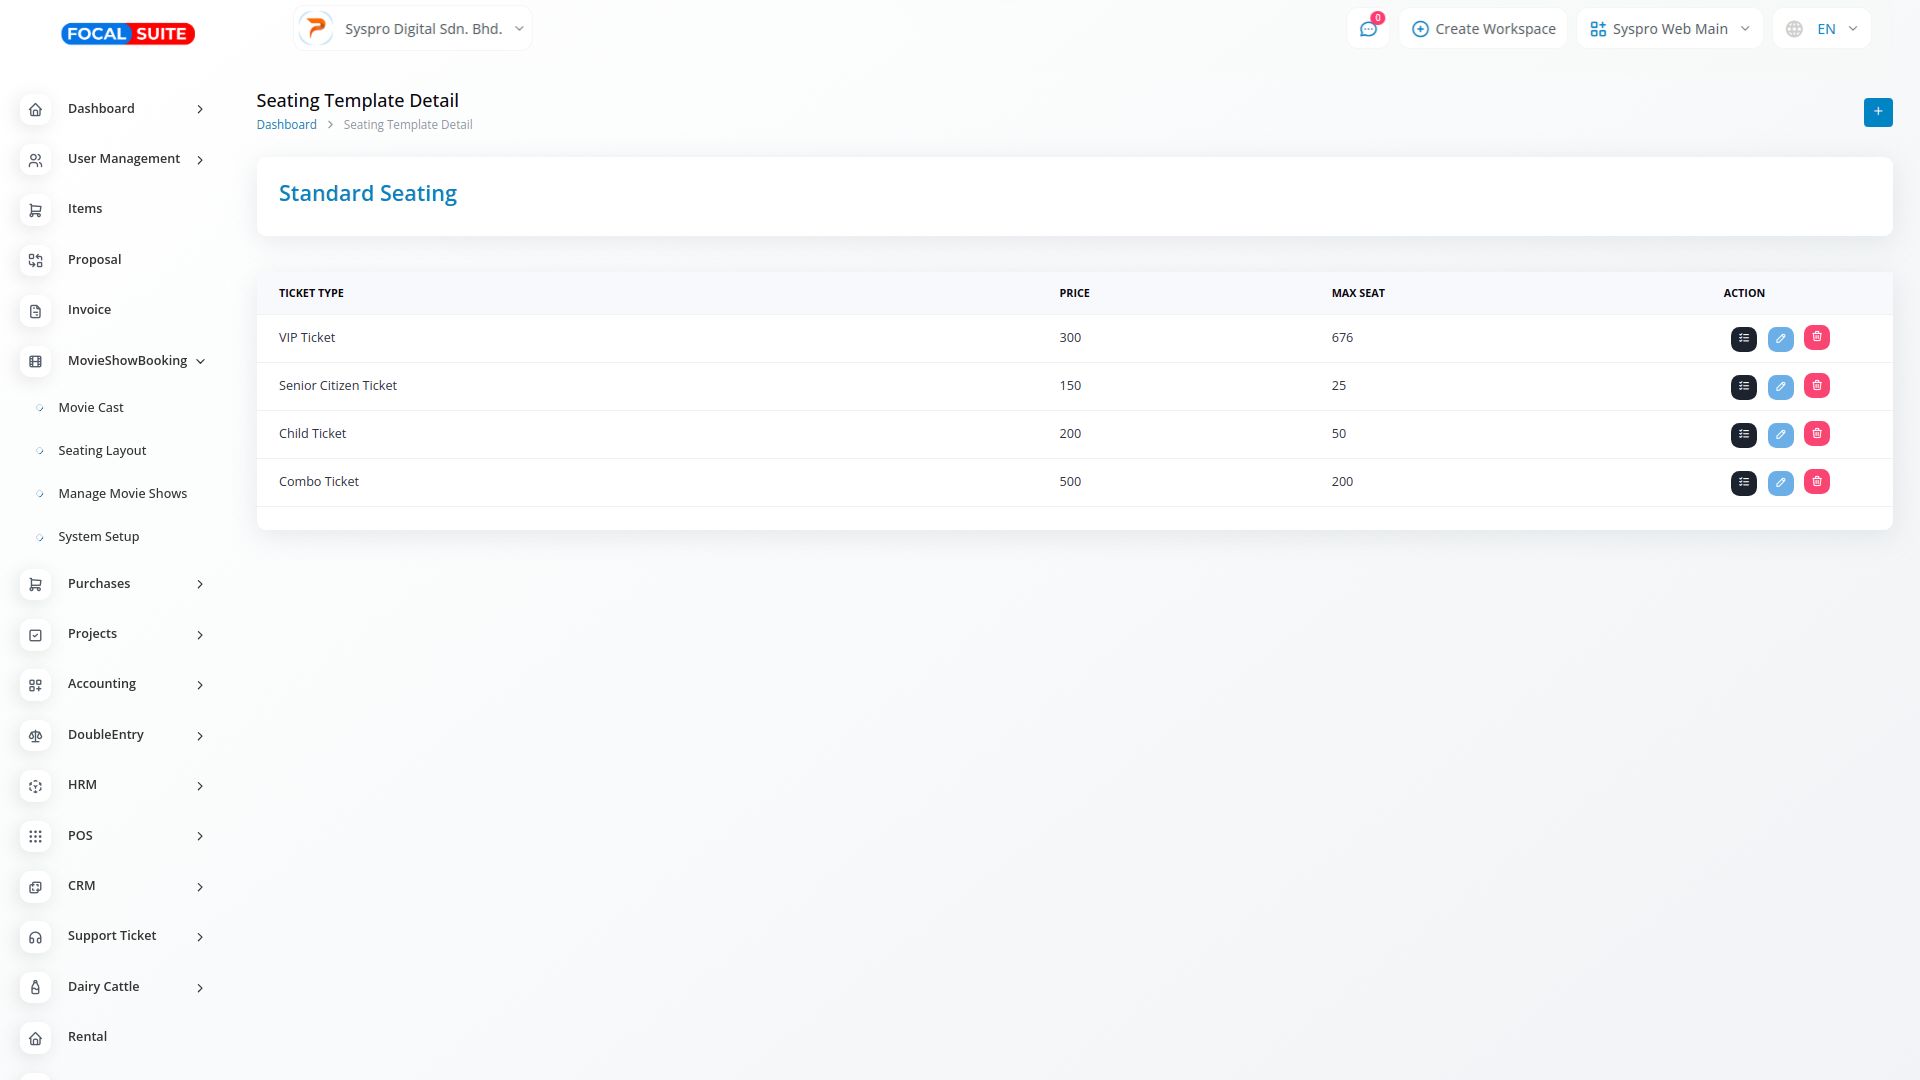Click the edit pencil icon for VIP Ticket

pyautogui.click(x=1780, y=339)
